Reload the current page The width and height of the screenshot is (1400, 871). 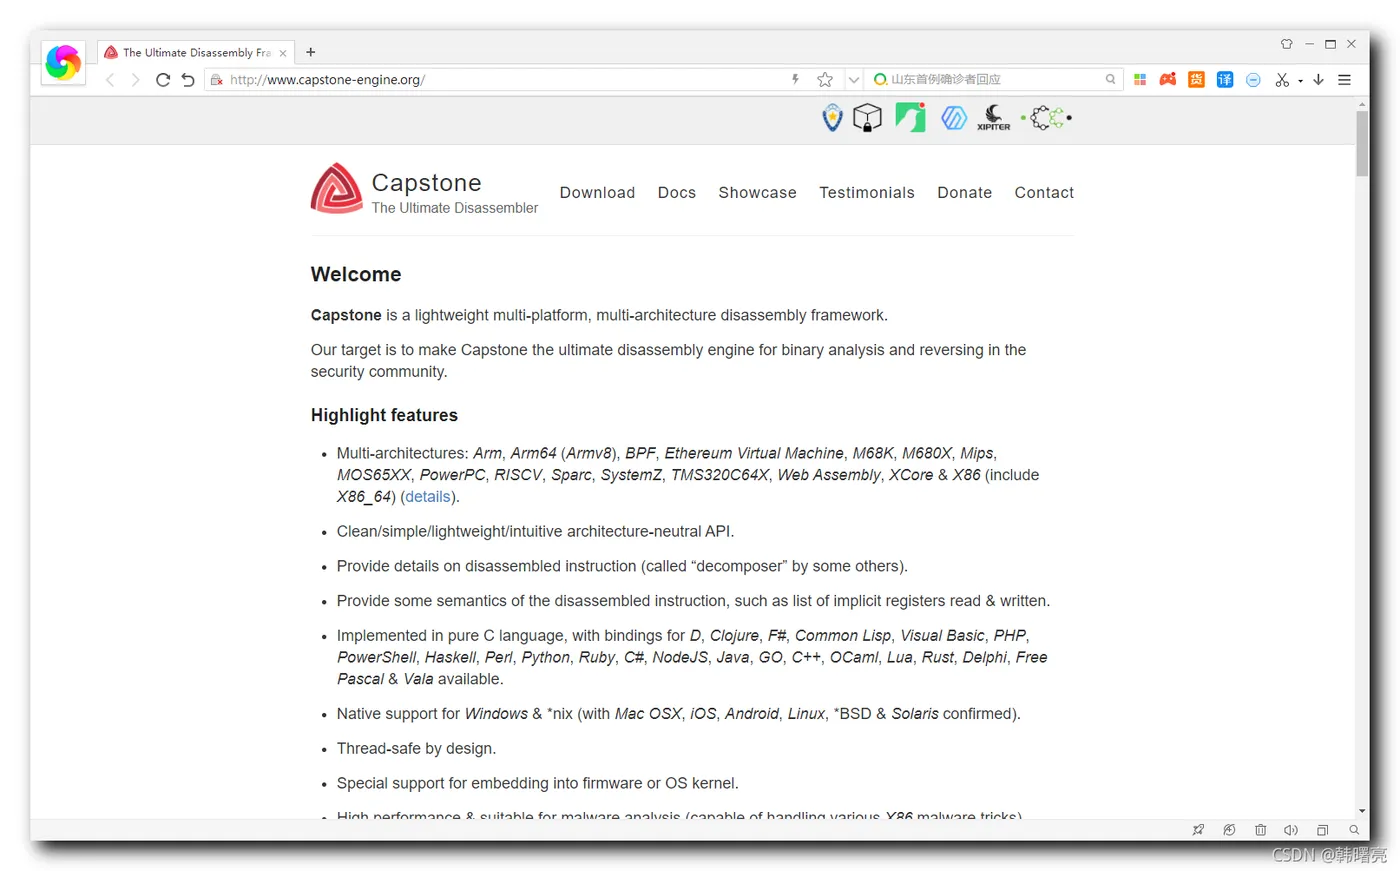click(162, 80)
